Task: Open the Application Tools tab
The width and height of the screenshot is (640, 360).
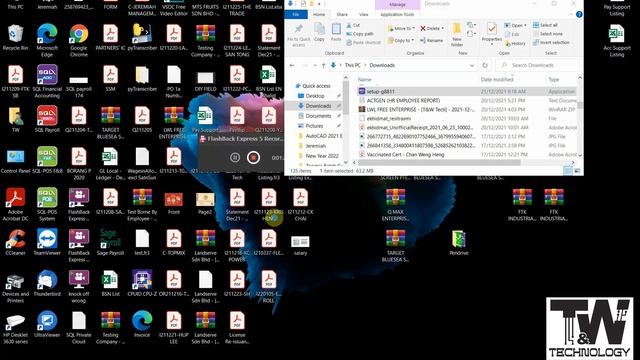Action: coord(397,14)
